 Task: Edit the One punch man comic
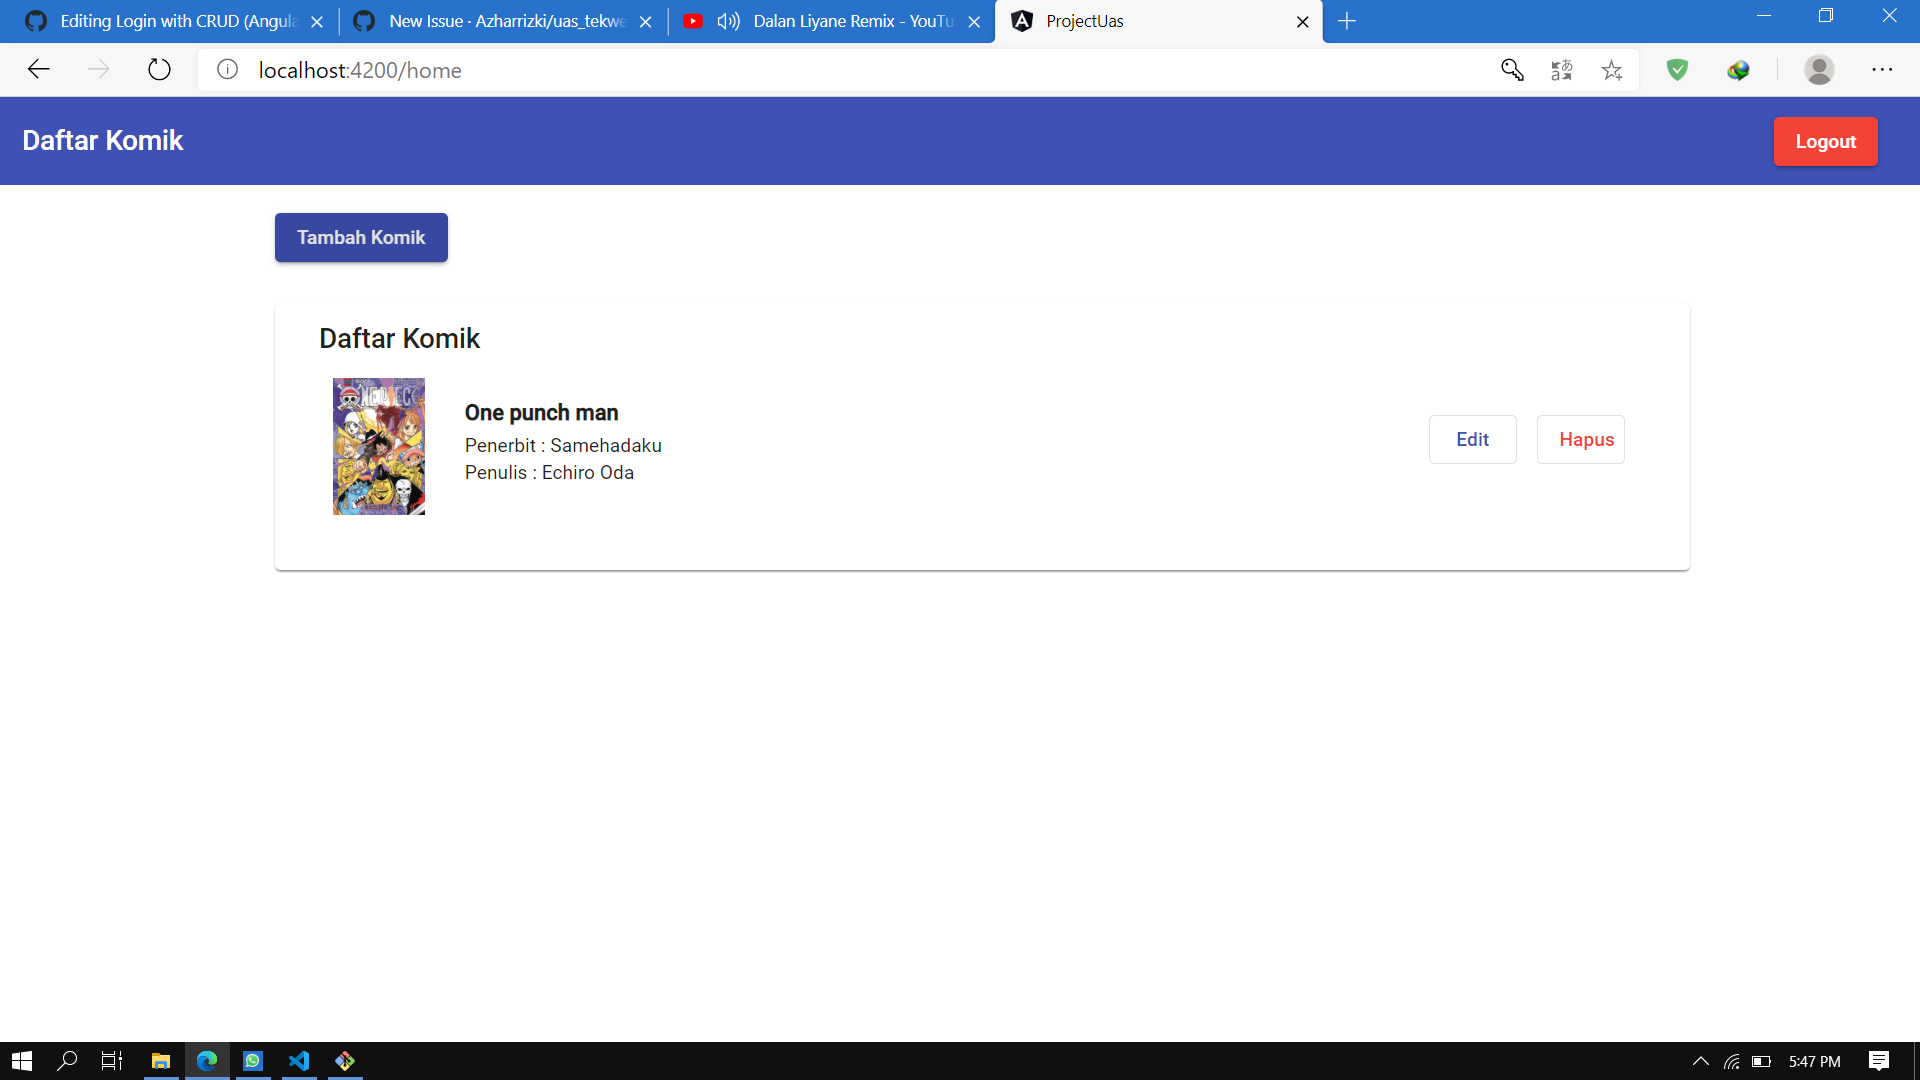pyautogui.click(x=1472, y=440)
